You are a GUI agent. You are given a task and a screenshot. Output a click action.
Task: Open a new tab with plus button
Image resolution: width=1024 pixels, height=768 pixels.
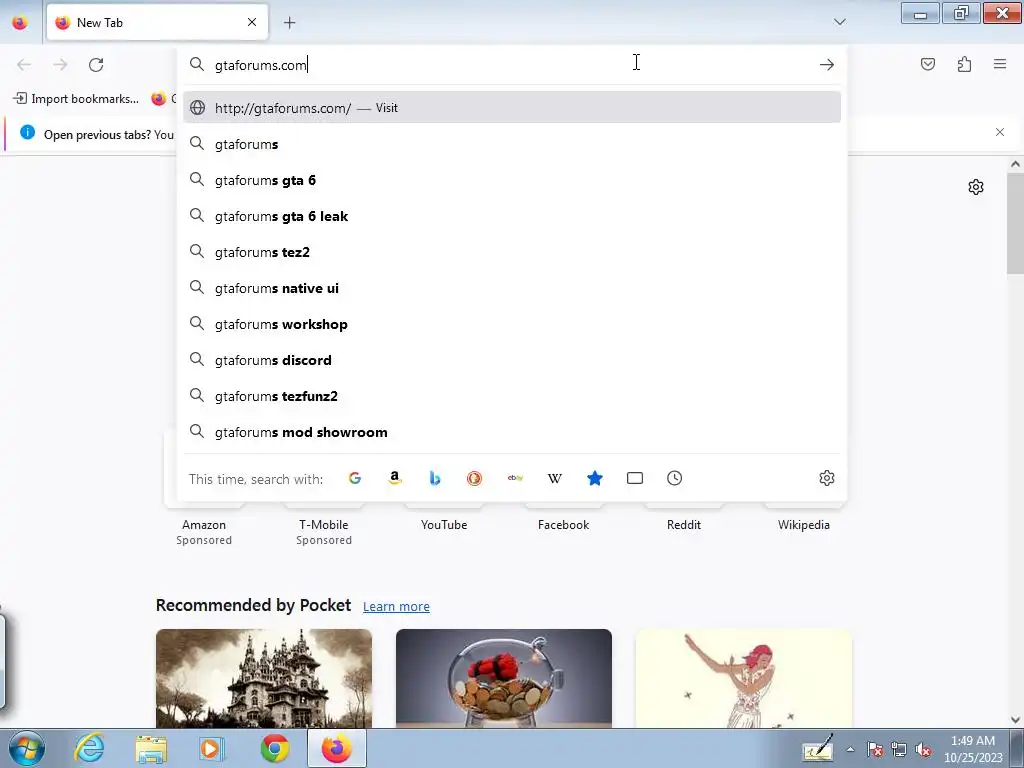tap(289, 23)
